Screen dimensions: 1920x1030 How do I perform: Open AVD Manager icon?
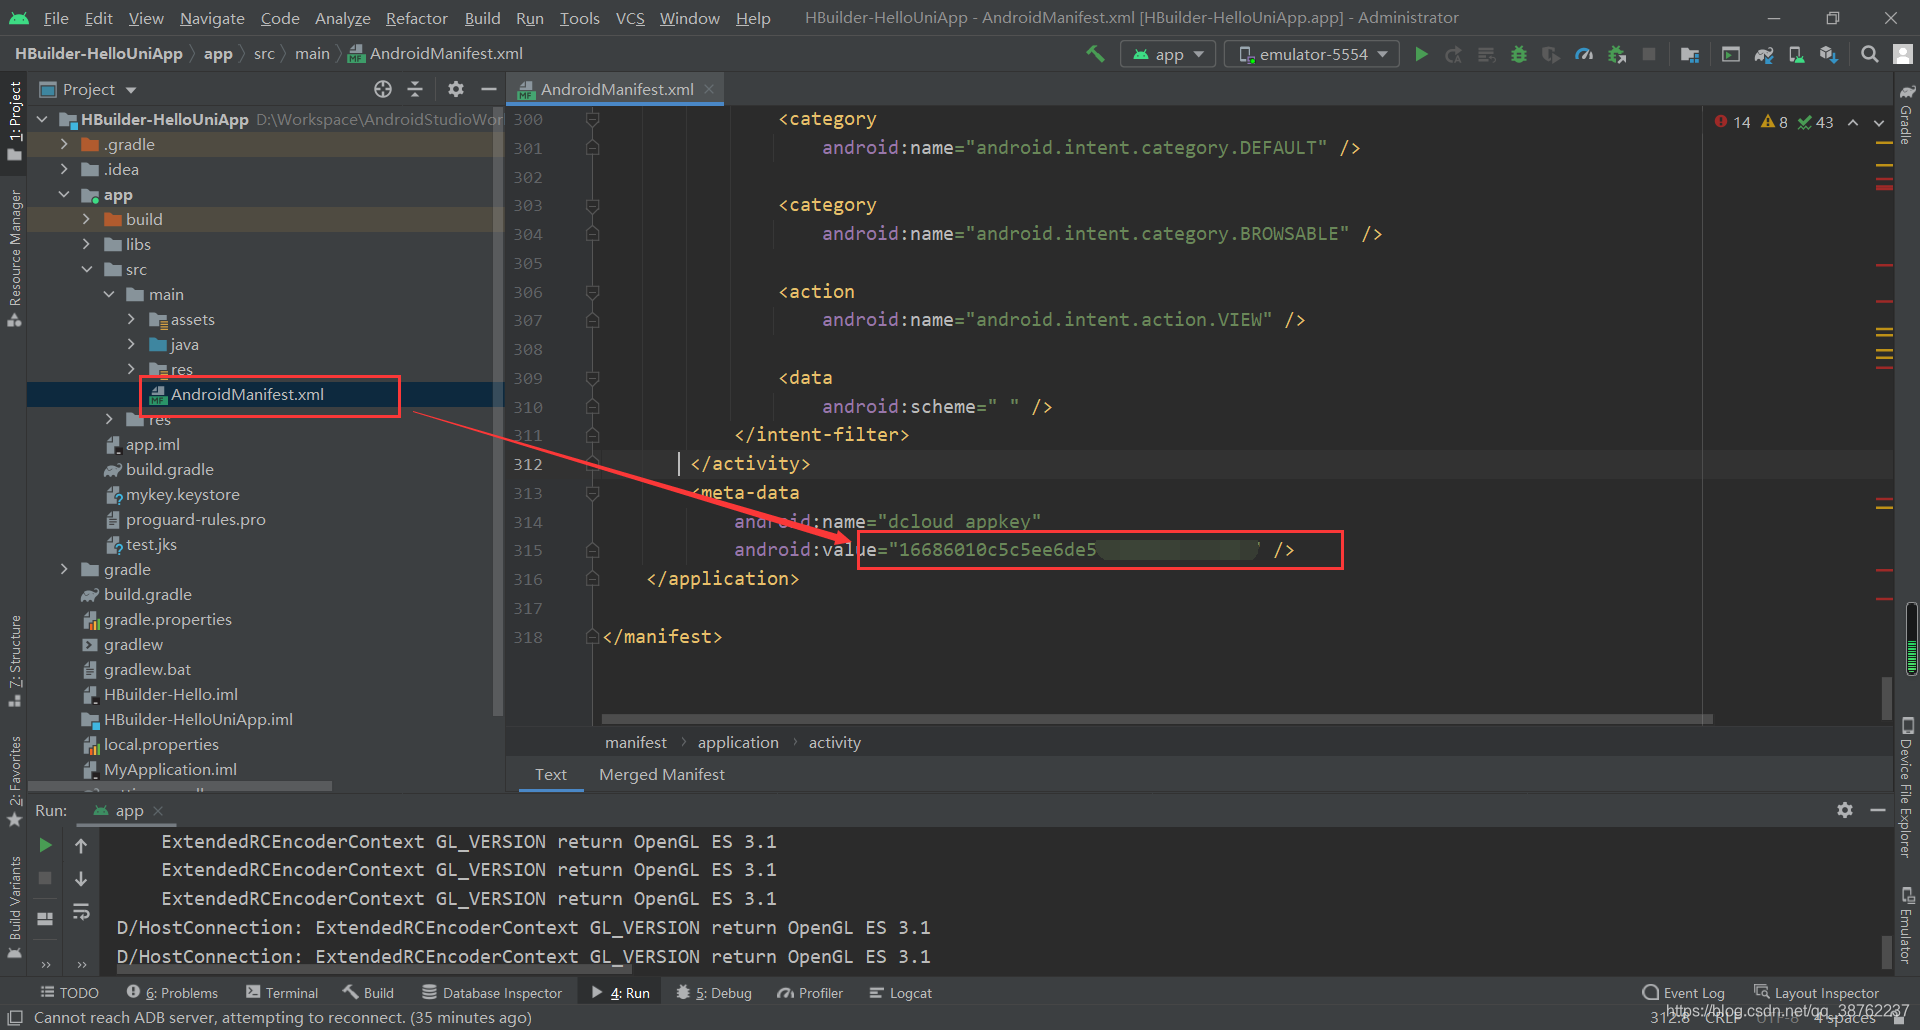[1796, 54]
